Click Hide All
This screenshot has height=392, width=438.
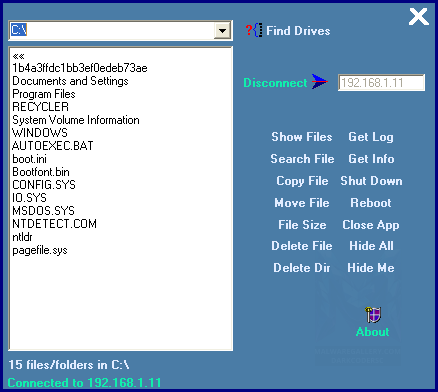pos(371,246)
